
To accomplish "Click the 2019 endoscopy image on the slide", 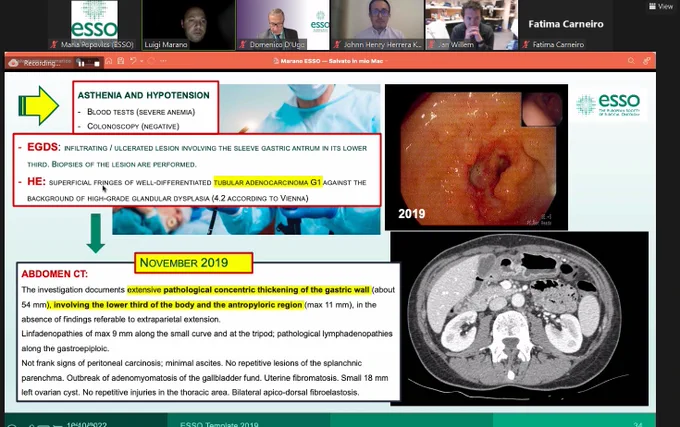I will click(476, 157).
